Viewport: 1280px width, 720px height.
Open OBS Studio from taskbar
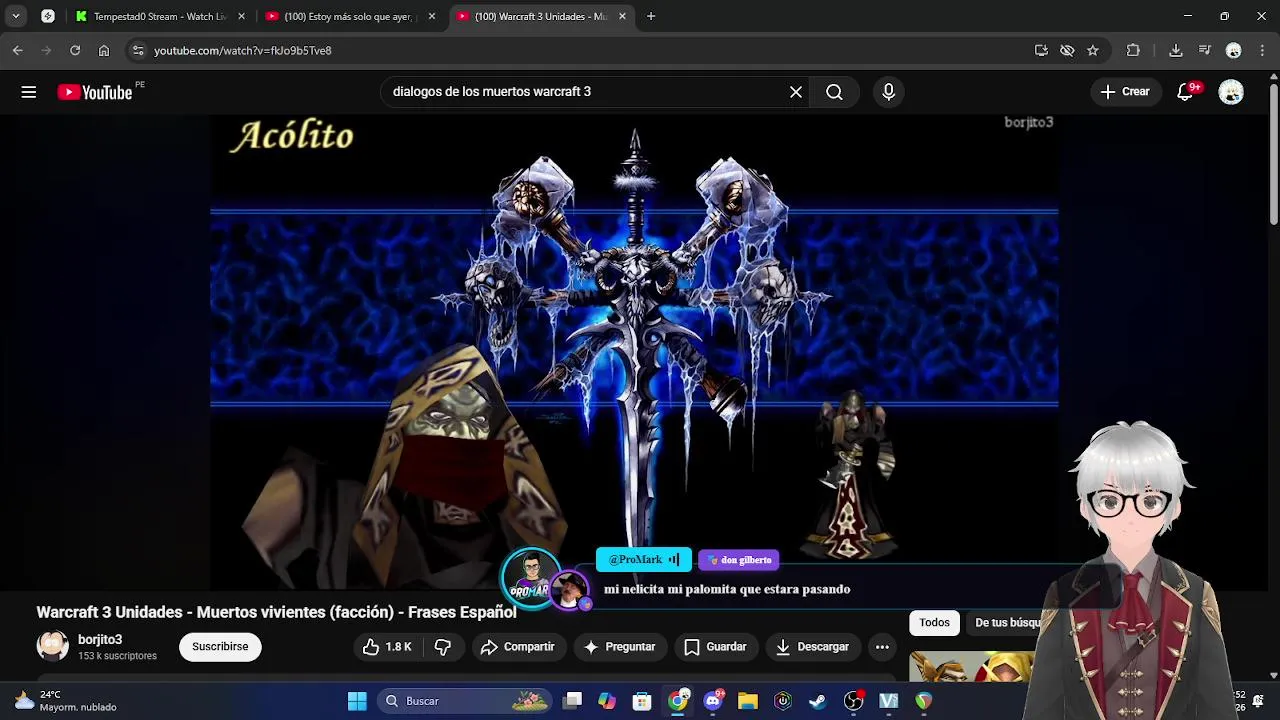(853, 701)
